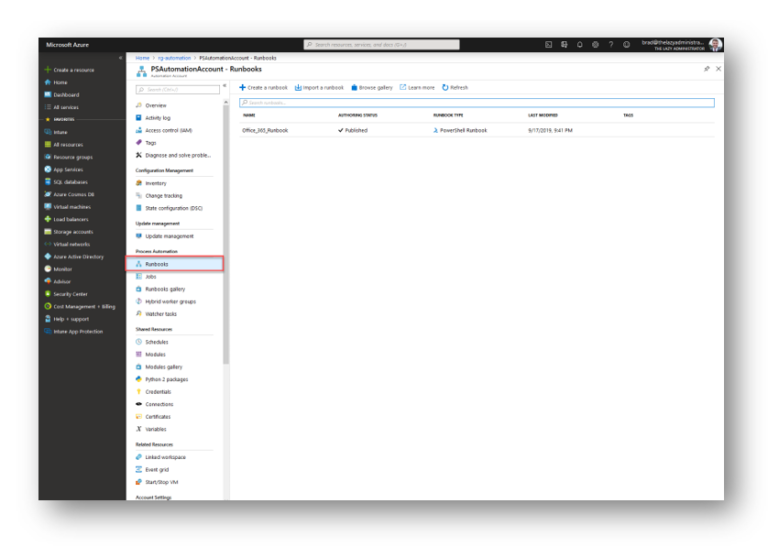This screenshot has height=547, width=768.
Task: Click Learn more link
Action: pyautogui.click(x=417, y=88)
